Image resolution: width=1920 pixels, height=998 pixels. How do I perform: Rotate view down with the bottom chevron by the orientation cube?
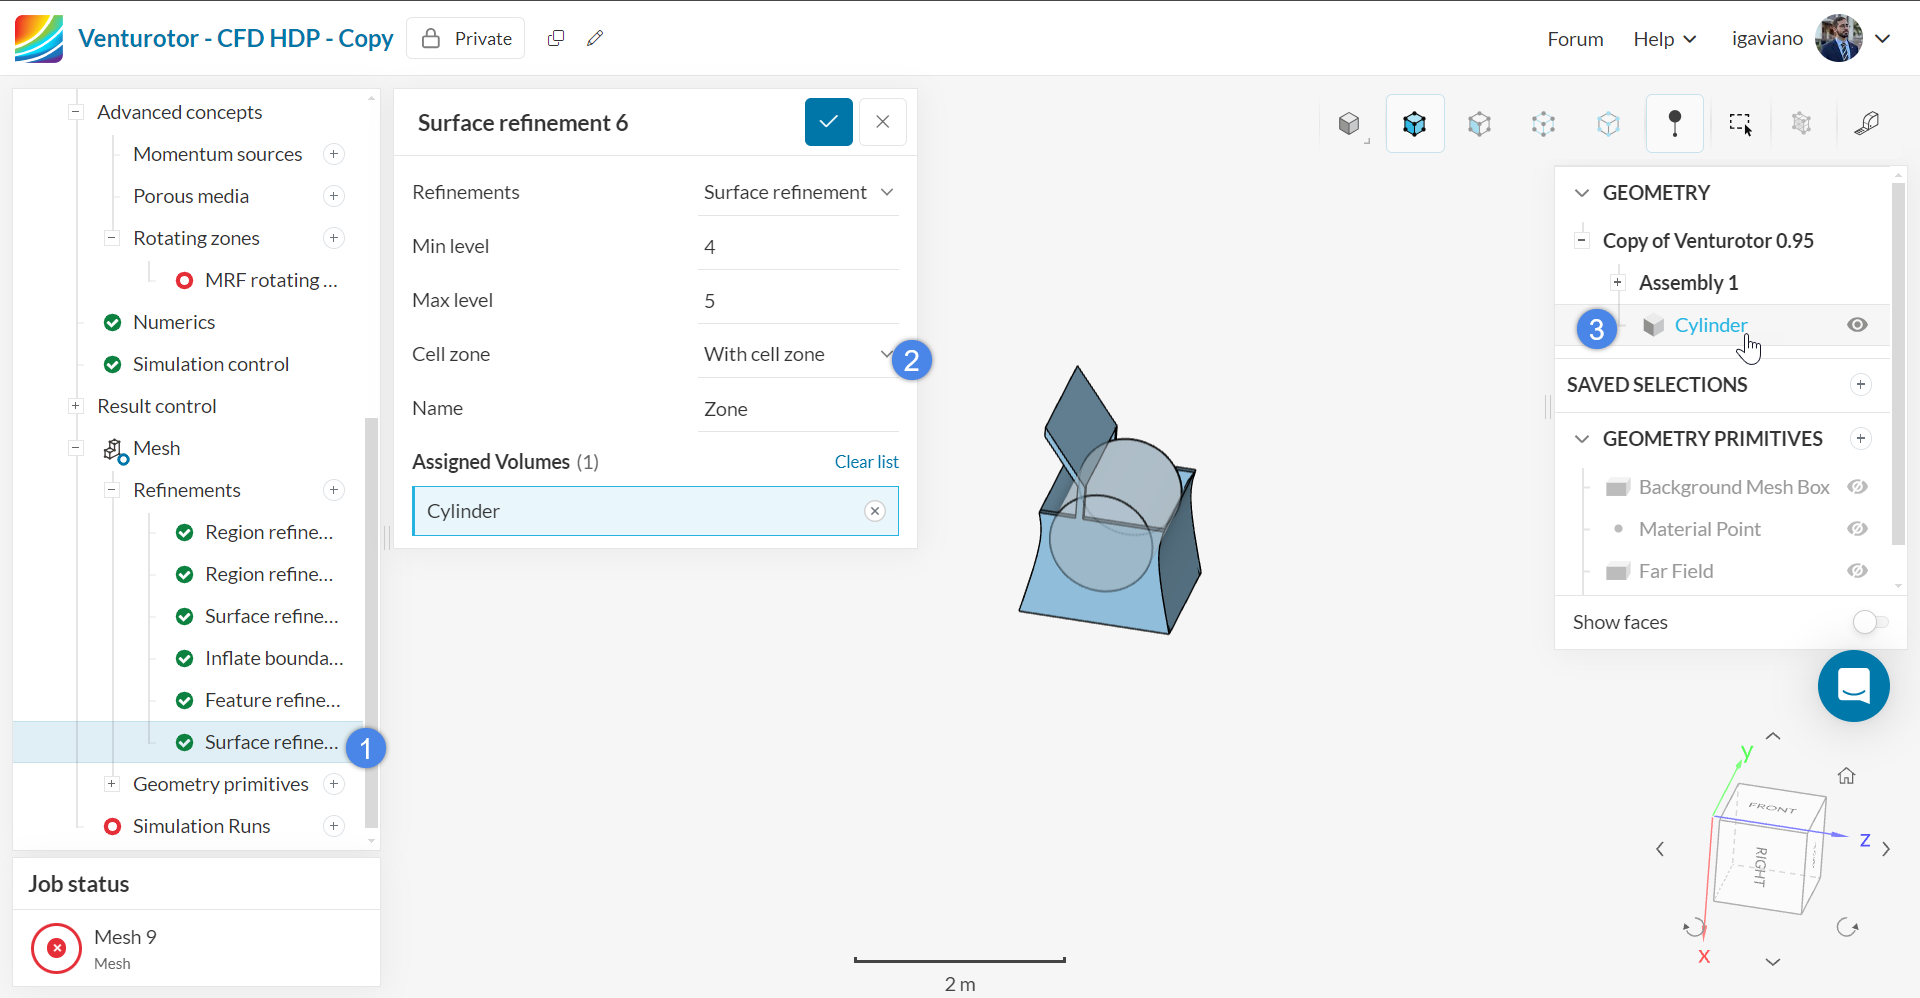[x=1773, y=962]
